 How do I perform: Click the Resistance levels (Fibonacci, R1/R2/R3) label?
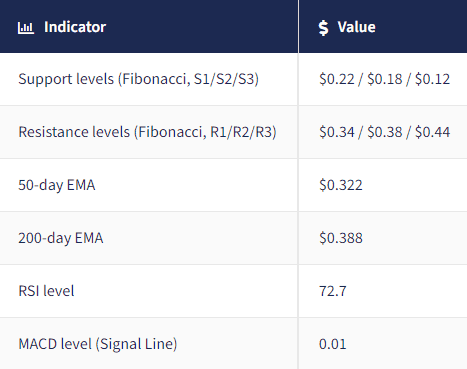tap(147, 132)
